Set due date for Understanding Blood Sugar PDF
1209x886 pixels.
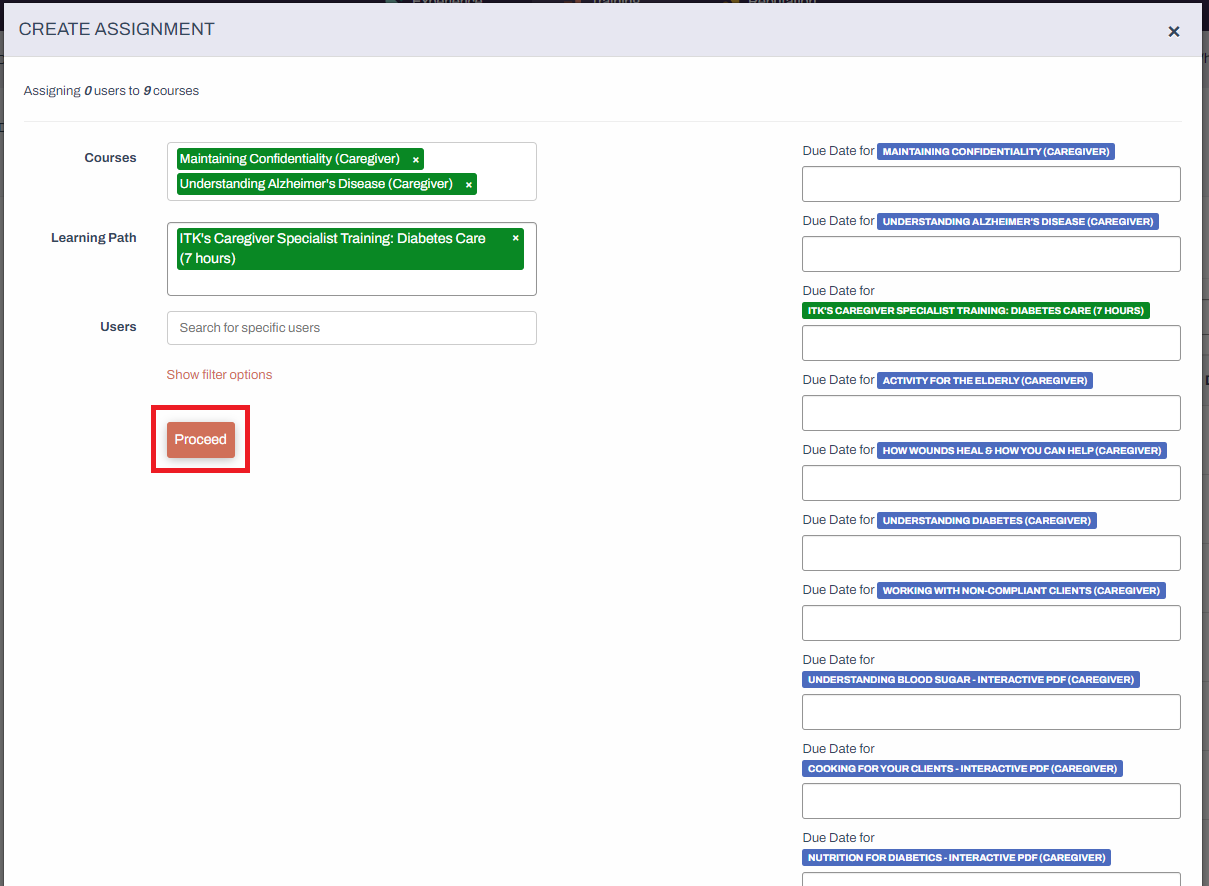[x=990, y=711]
